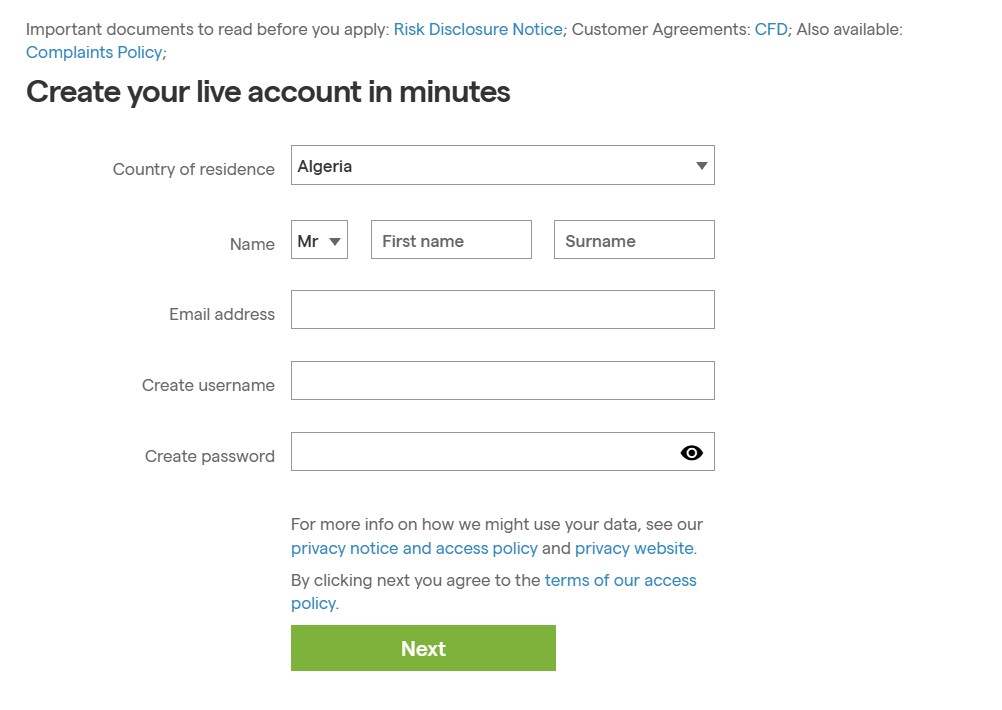Open the Risk Disclosure Notice link

tap(478, 30)
